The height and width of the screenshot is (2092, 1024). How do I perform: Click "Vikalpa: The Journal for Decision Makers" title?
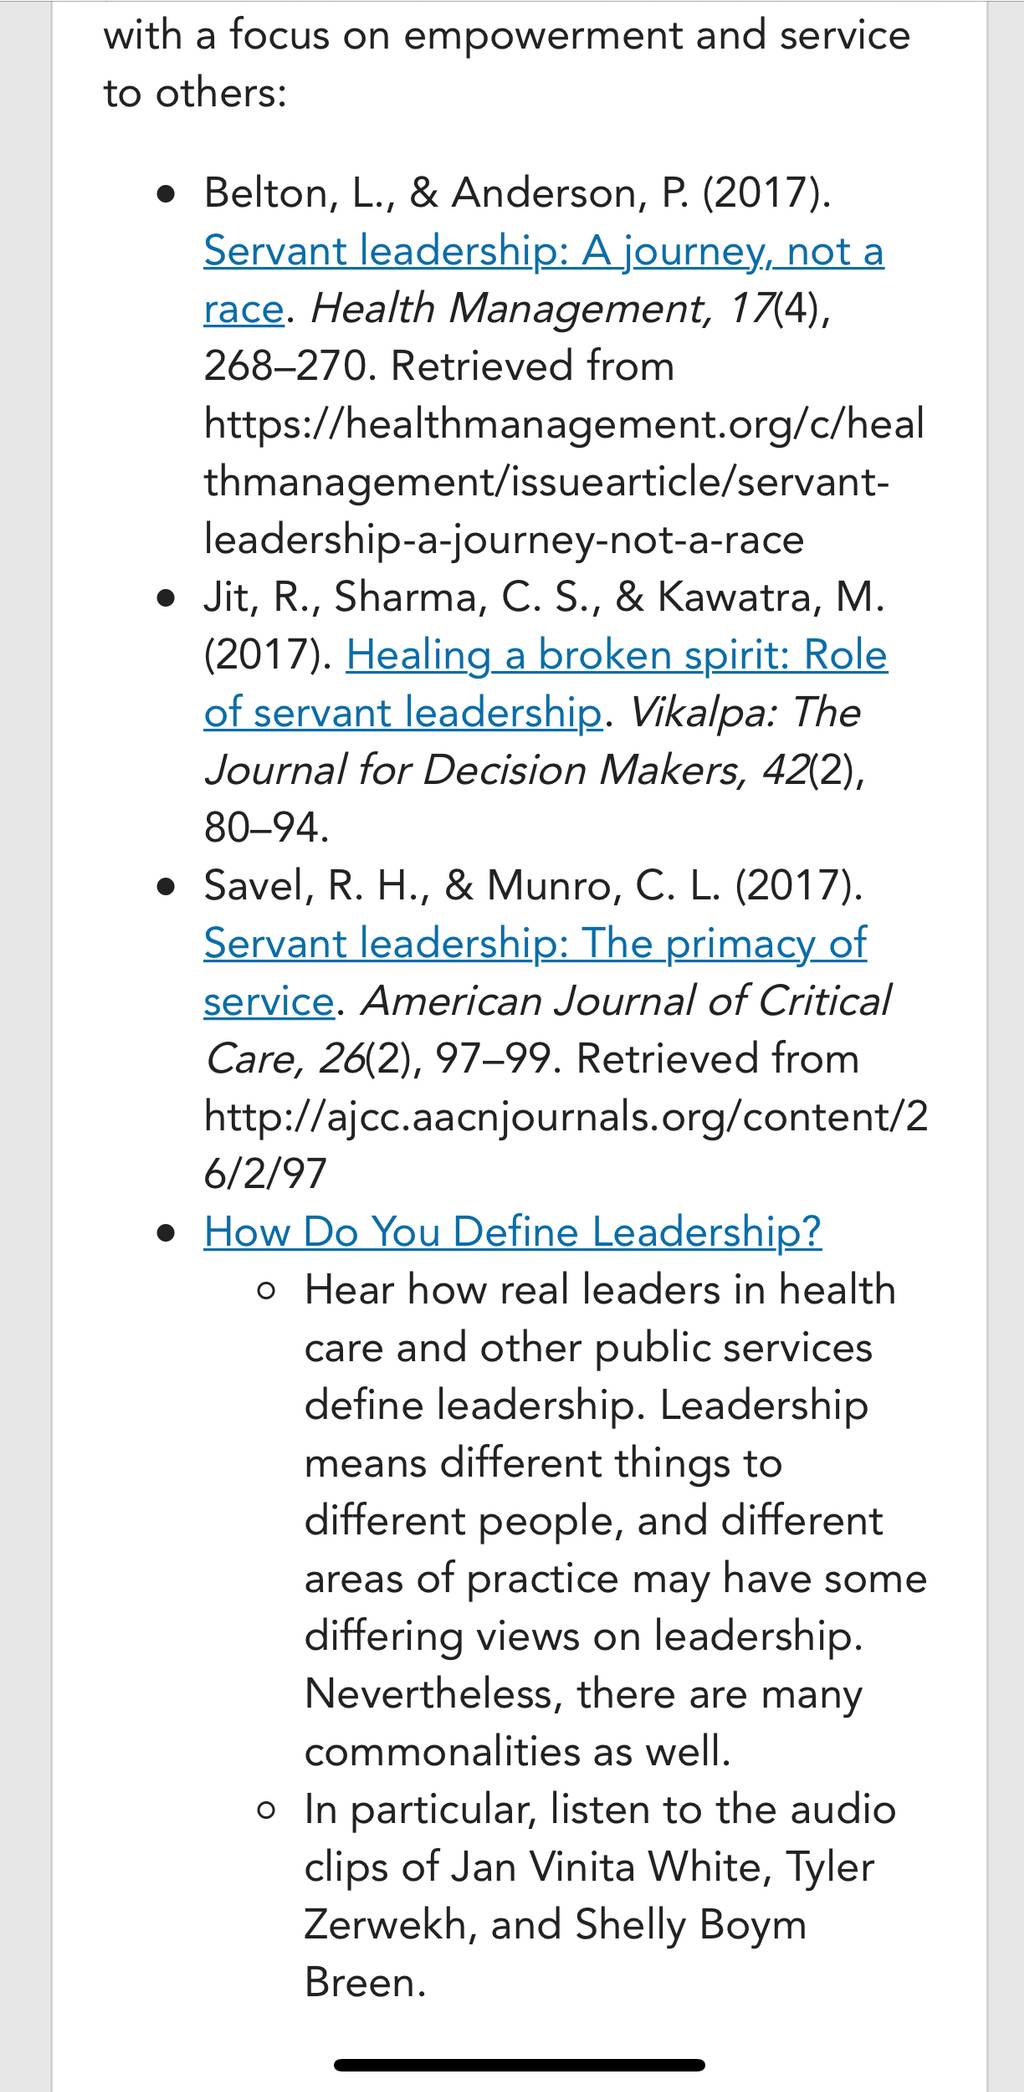pyautogui.click(x=532, y=741)
